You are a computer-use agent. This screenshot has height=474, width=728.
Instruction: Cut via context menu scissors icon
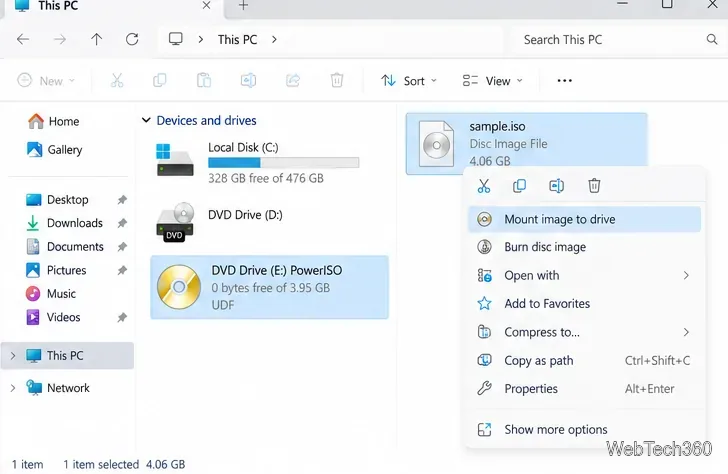484,186
